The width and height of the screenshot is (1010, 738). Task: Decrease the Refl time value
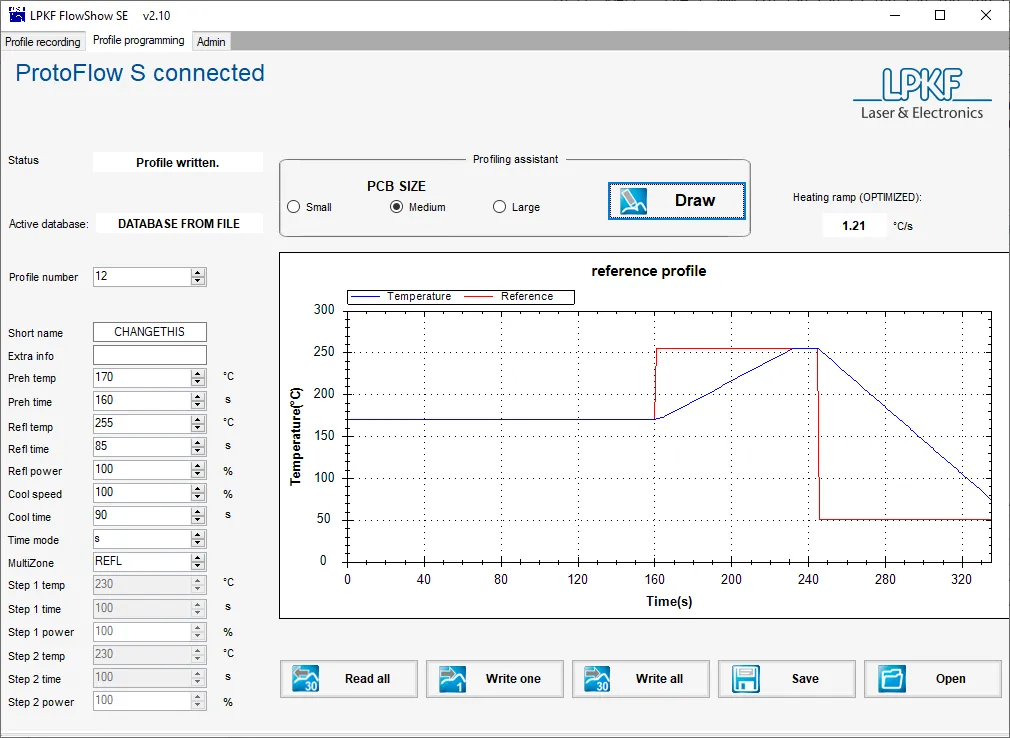(x=198, y=451)
